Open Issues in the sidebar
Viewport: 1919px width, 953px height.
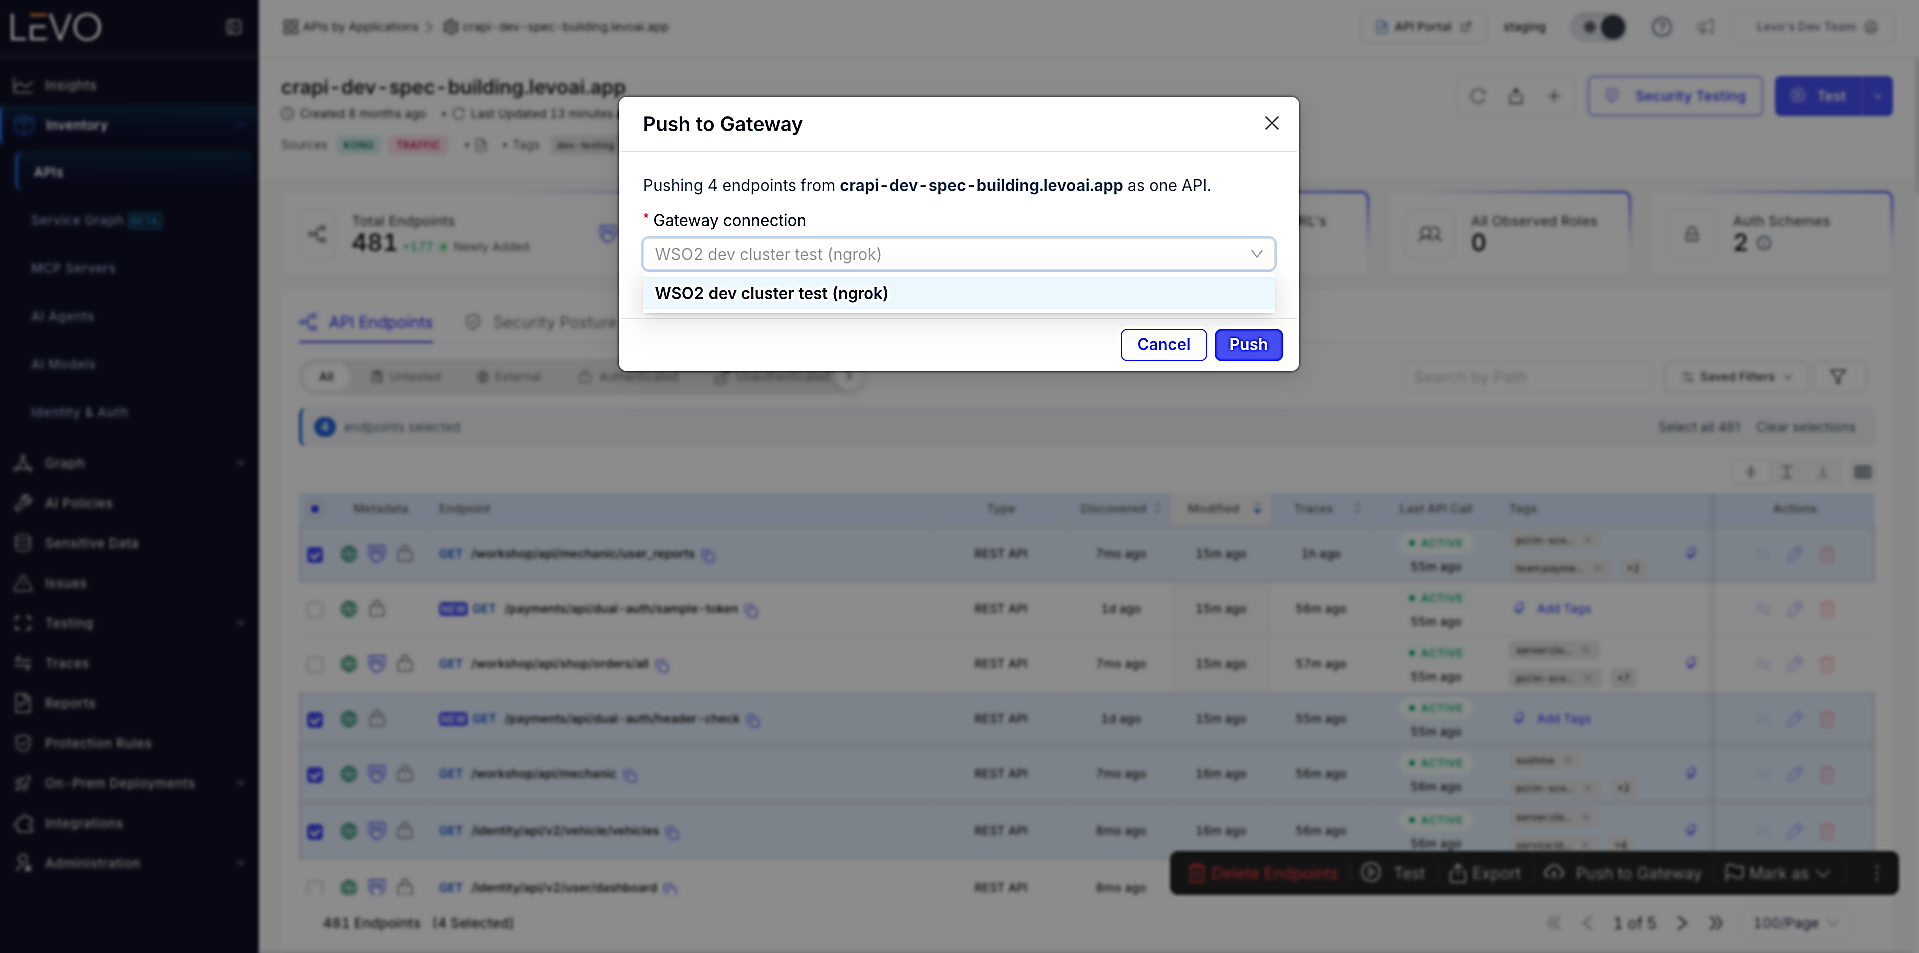pos(65,583)
